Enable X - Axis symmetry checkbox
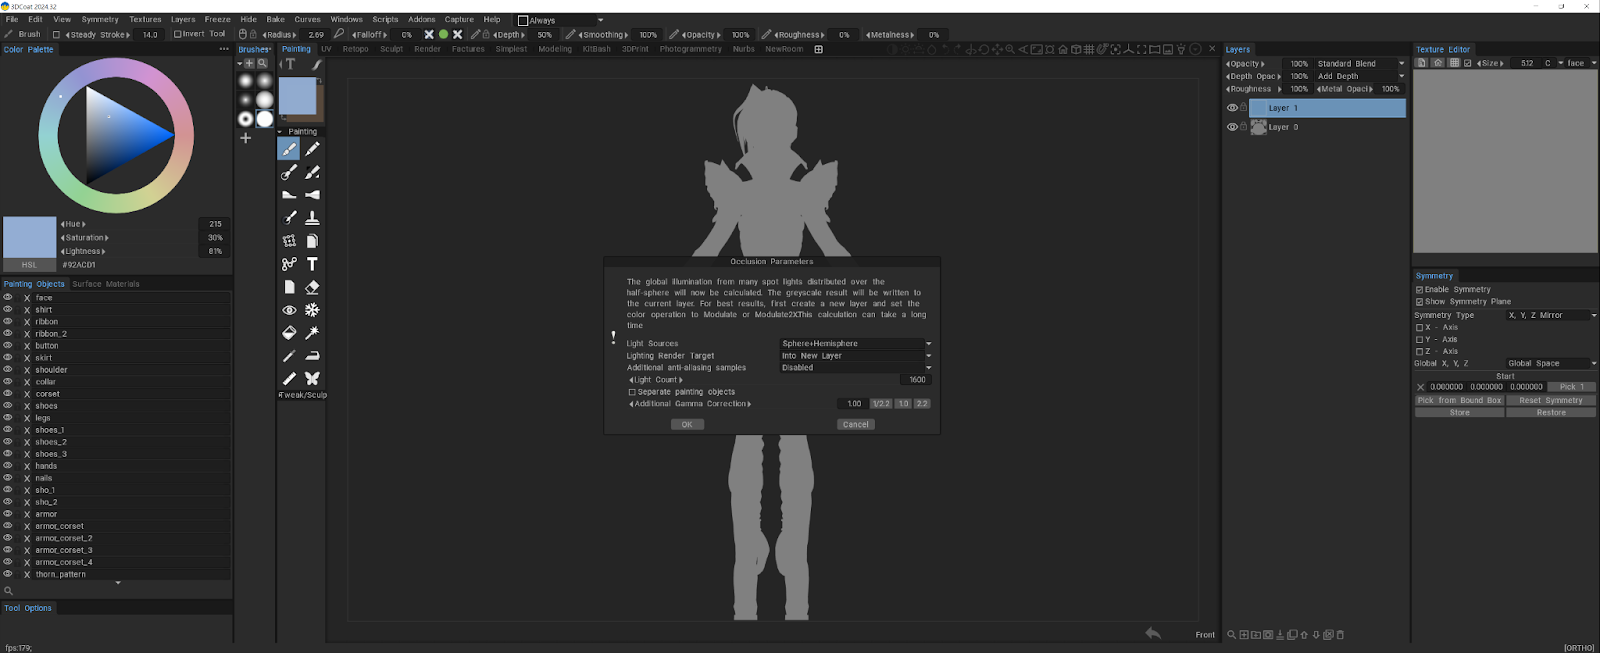The height and width of the screenshot is (653, 1600). coord(1419,328)
